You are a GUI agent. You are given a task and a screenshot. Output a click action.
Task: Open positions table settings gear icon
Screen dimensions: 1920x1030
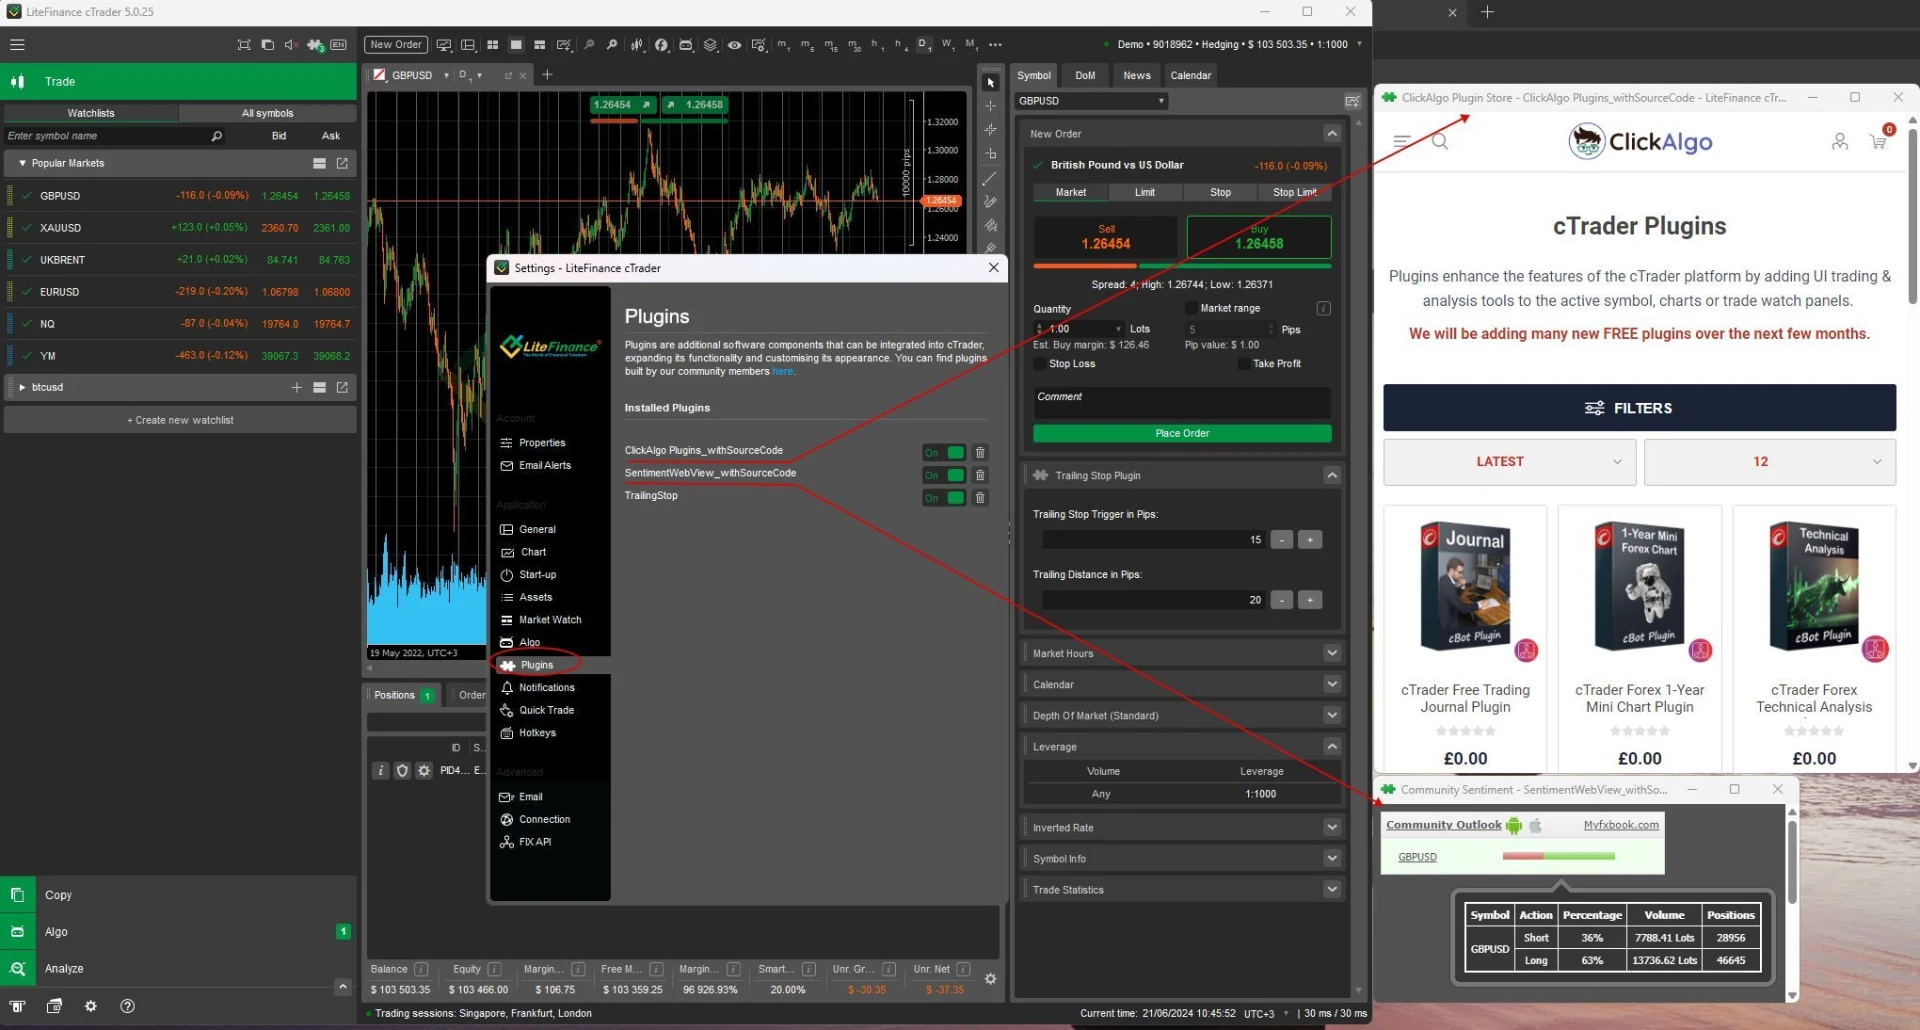(990, 980)
